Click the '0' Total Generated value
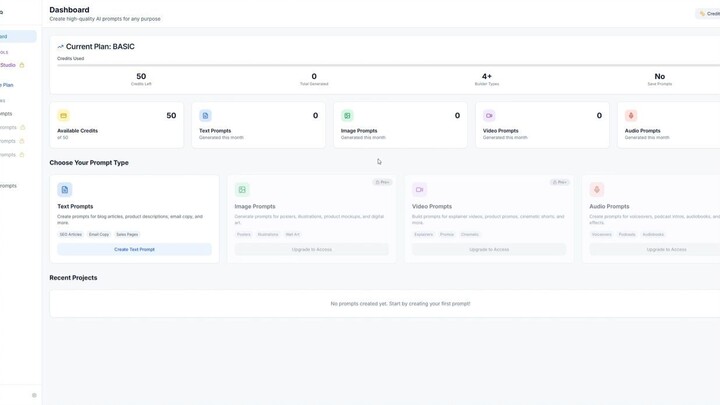Viewport: 720px width, 405px height. [314, 76]
